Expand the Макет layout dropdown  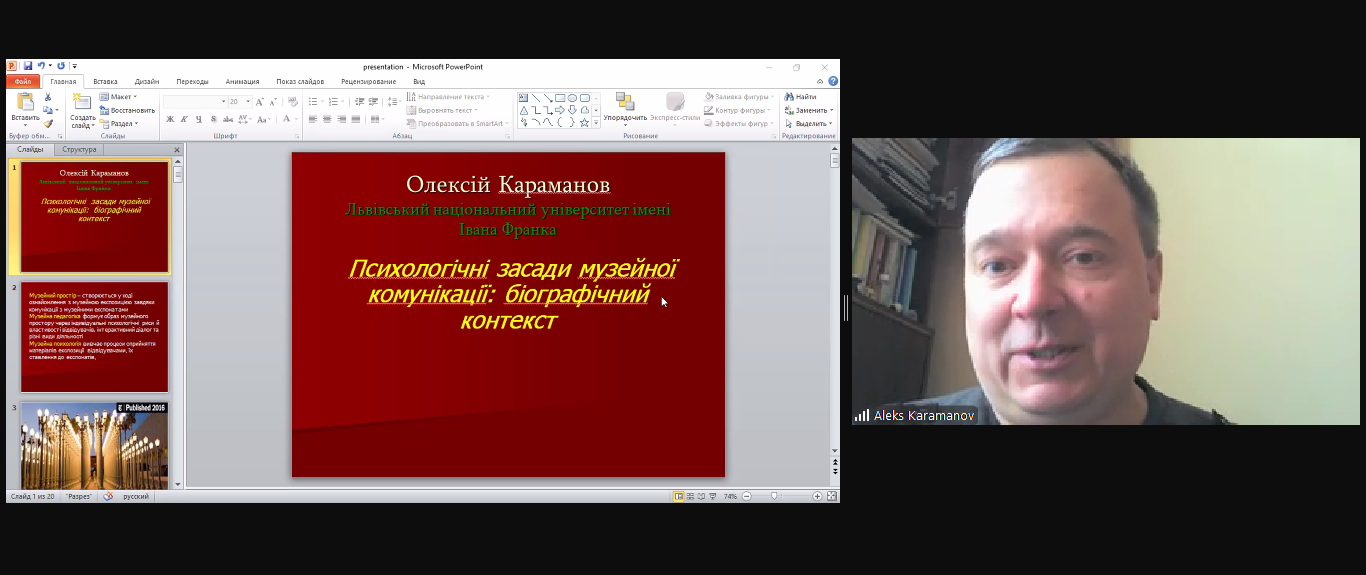(118, 97)
